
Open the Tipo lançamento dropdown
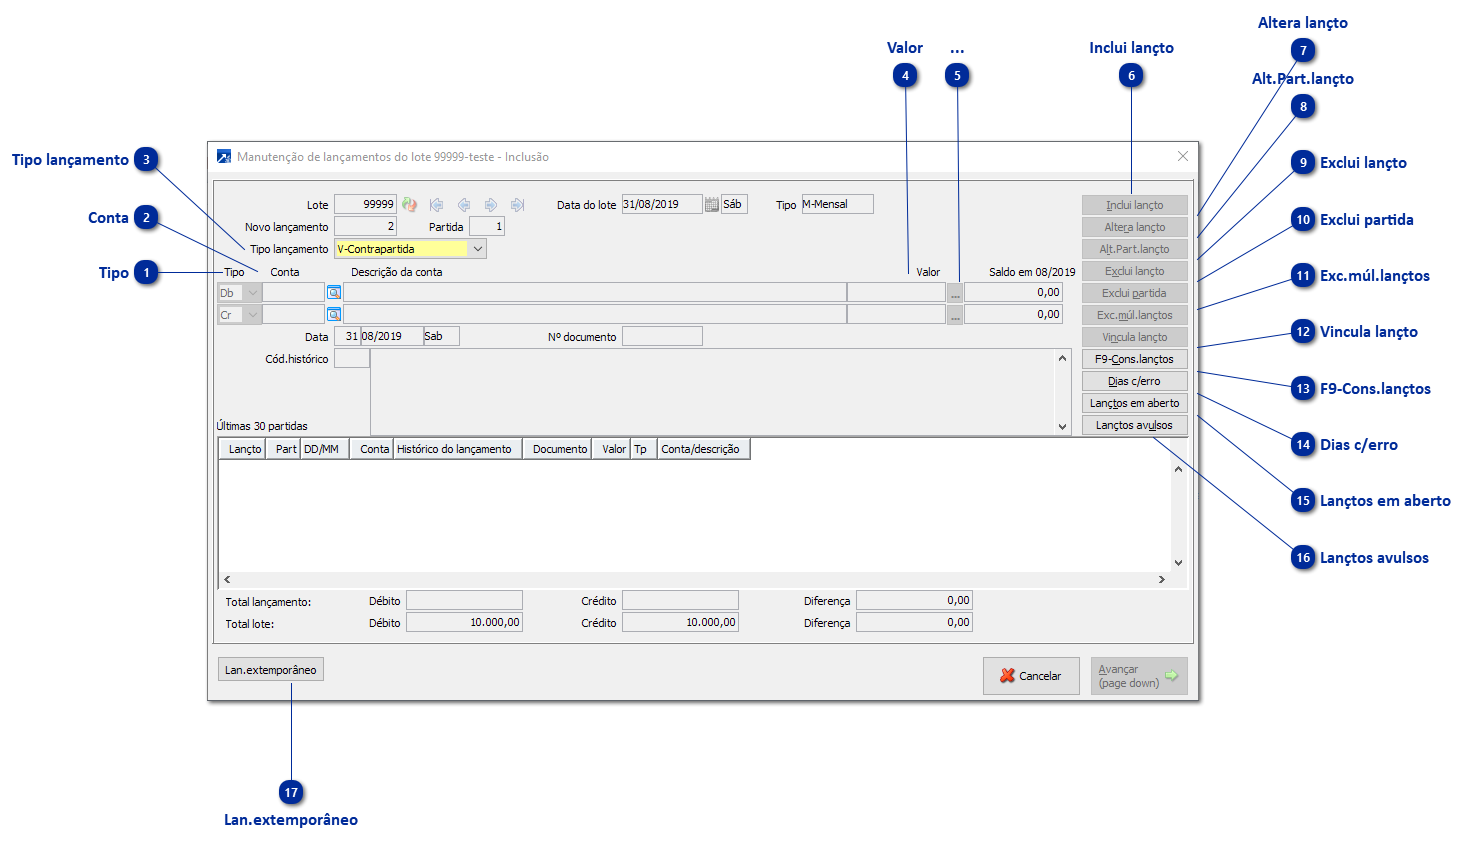pyautogui.click(x=477, y=249)
